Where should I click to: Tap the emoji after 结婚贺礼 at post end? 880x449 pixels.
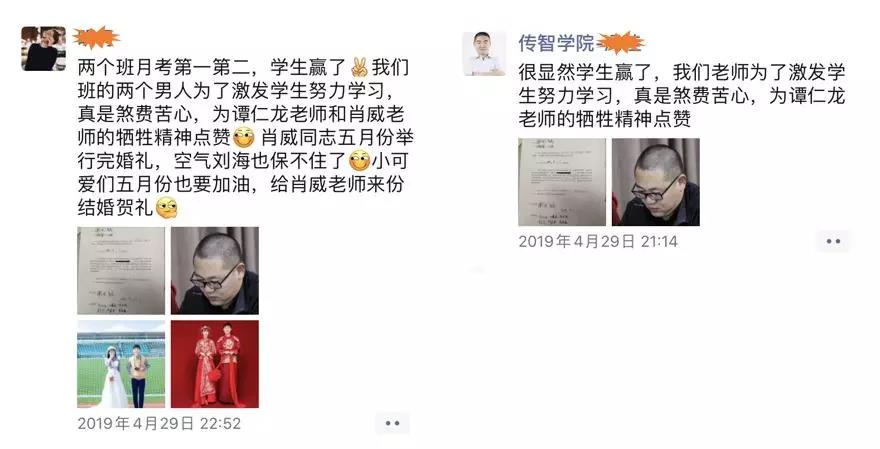click(x=167, y=208)
